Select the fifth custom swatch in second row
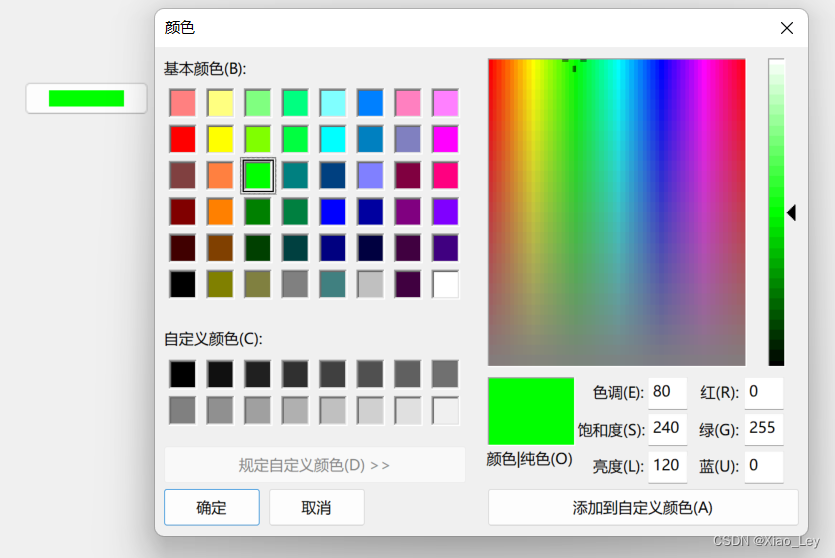Screen dimensions: 835x558 333,411
